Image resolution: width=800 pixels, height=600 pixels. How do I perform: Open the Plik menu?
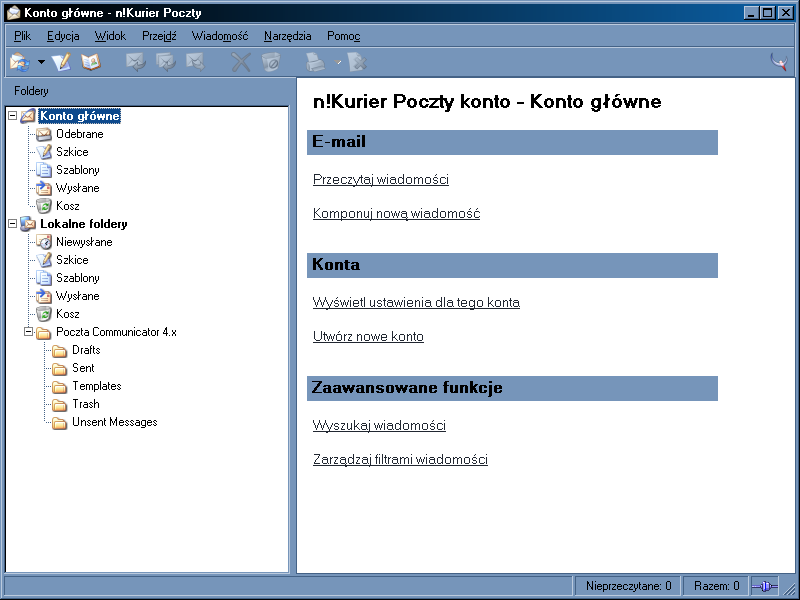22,36
